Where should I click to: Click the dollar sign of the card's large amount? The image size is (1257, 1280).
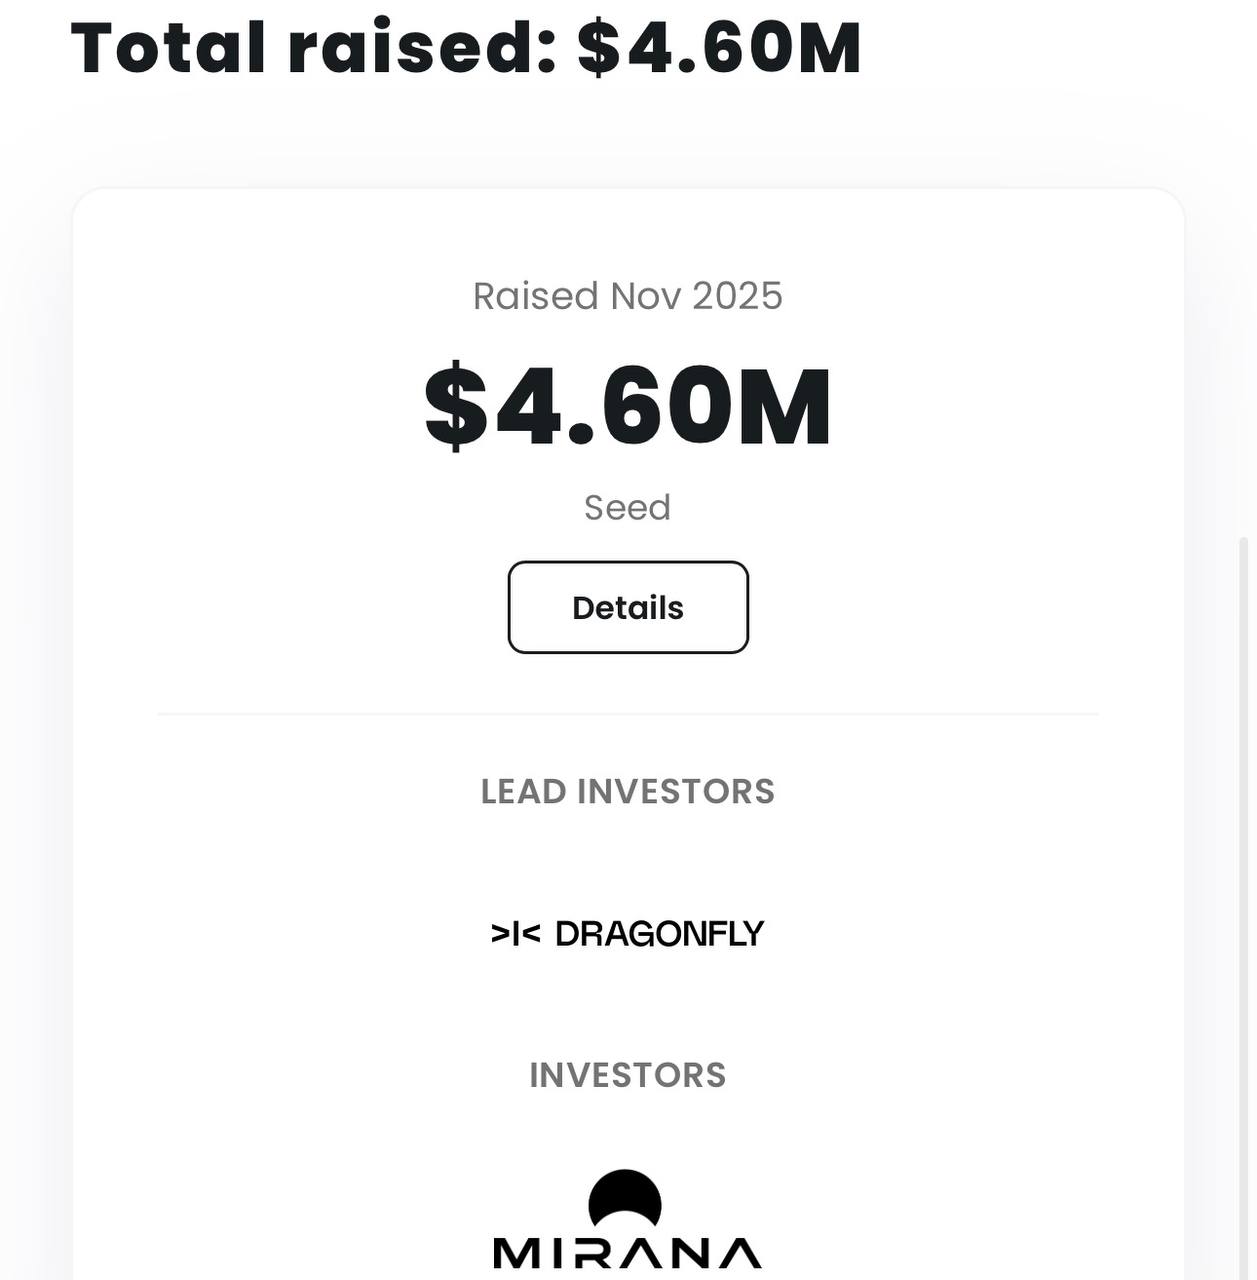coord(456,406)
